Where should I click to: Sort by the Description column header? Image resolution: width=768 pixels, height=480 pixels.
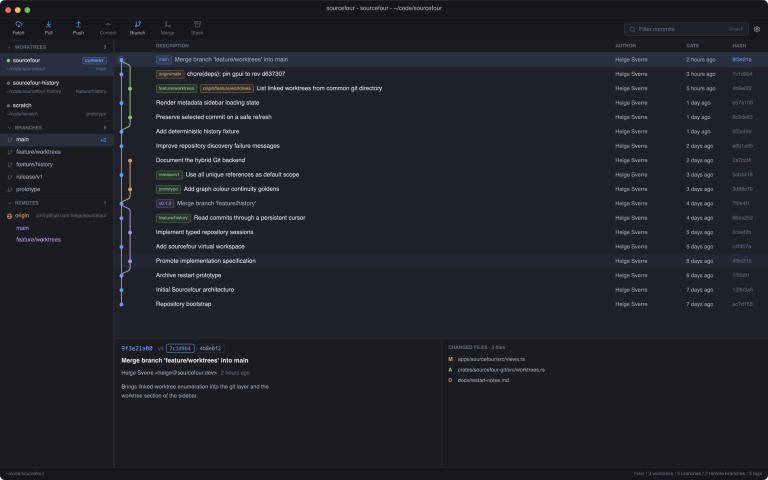(x=172, y=46)
